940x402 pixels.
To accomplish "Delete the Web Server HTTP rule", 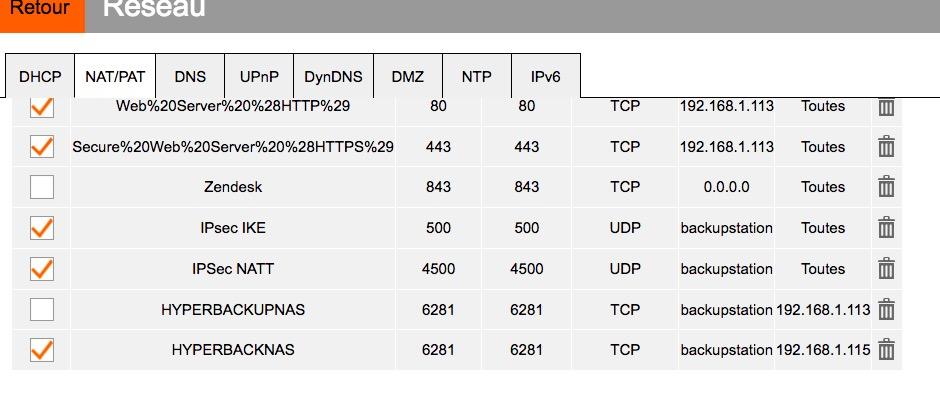I will tap(886, 106).
